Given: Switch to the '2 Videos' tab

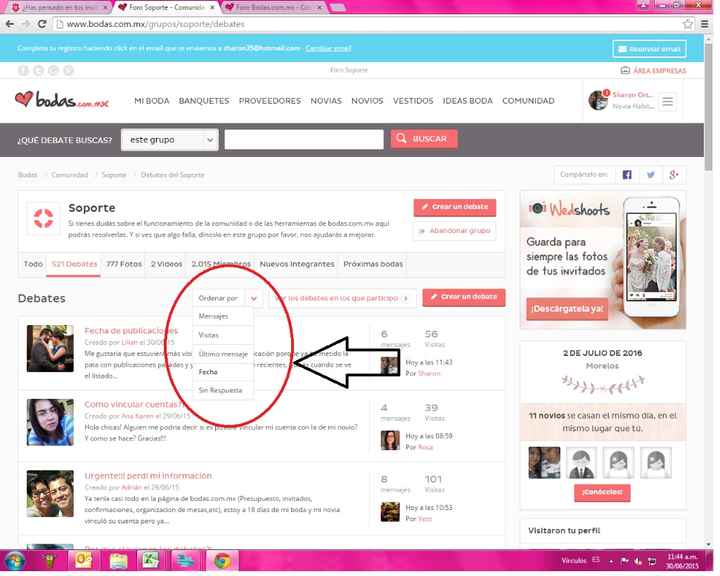Looking at the screenshot, I should 166,264.
